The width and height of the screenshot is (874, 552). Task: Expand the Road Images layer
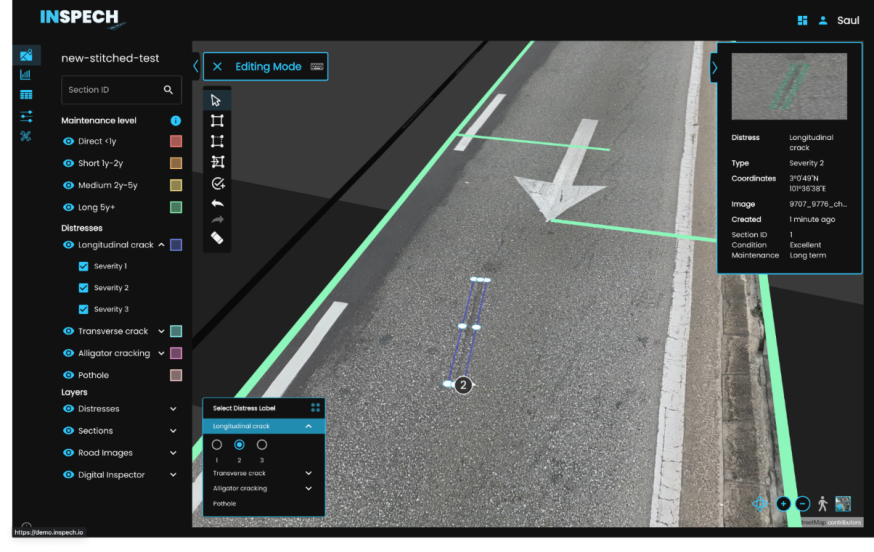[x=173, y=453]
